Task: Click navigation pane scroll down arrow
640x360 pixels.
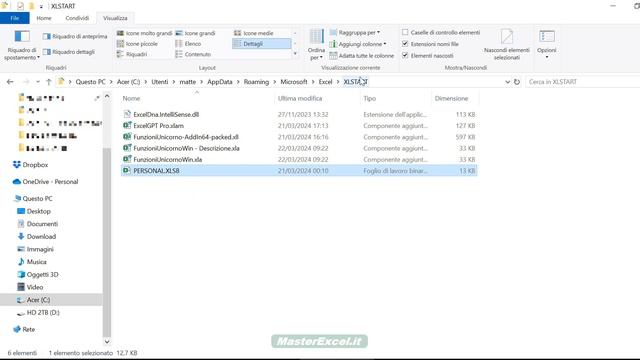Action: pos(107,342)
